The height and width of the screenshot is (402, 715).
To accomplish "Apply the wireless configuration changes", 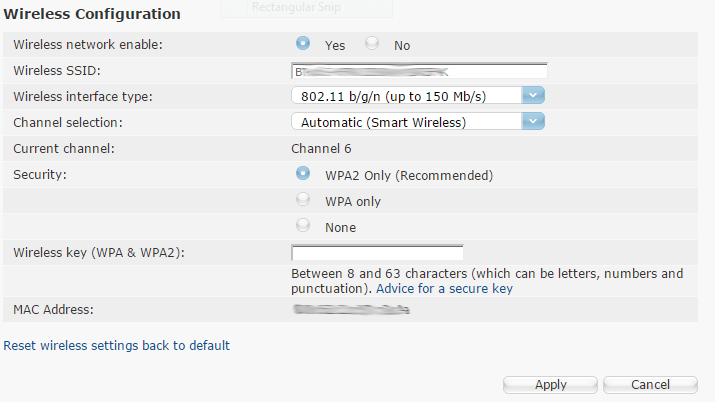I will [550, 385].
